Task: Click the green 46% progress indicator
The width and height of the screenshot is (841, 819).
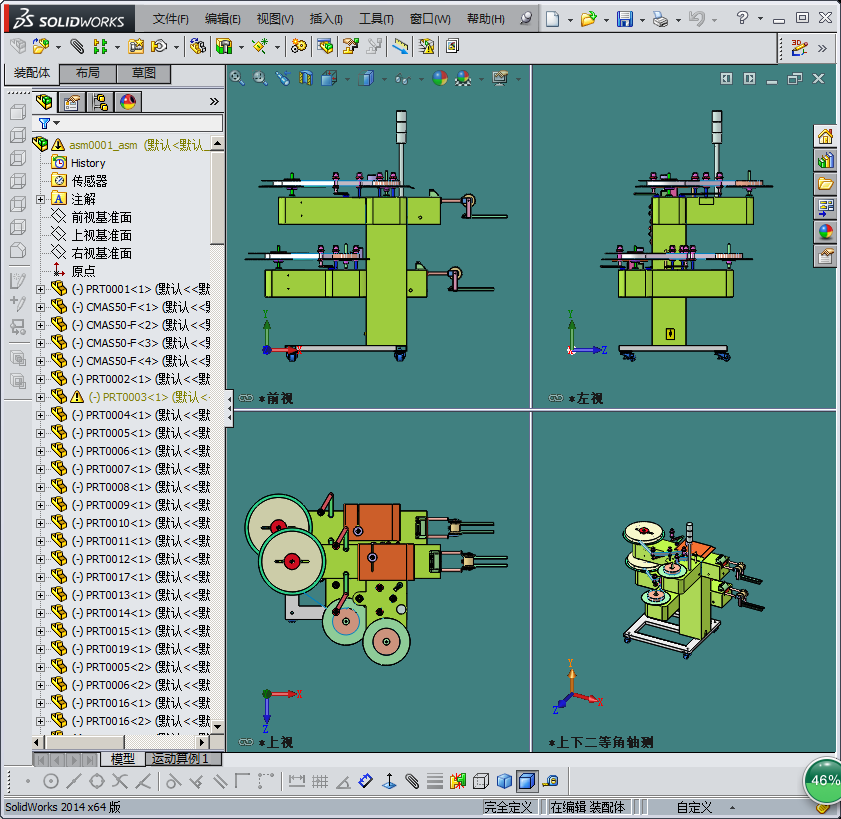Action: [824, 780]
